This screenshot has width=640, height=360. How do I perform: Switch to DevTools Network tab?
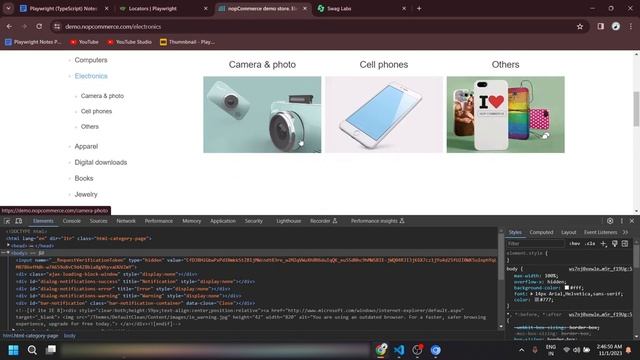point(126,221)
